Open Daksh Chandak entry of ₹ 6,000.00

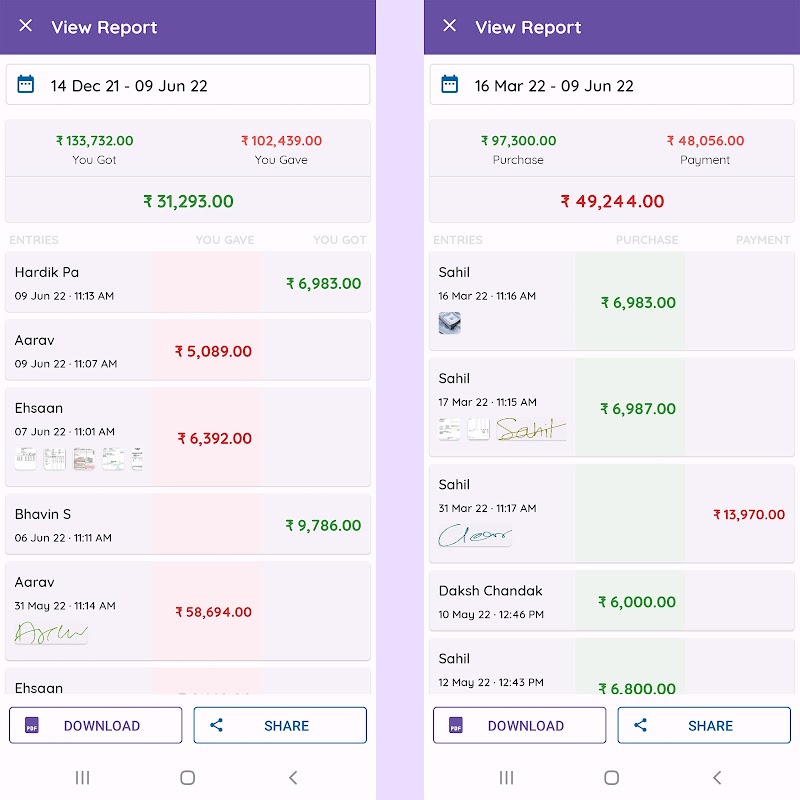(612, 601)
